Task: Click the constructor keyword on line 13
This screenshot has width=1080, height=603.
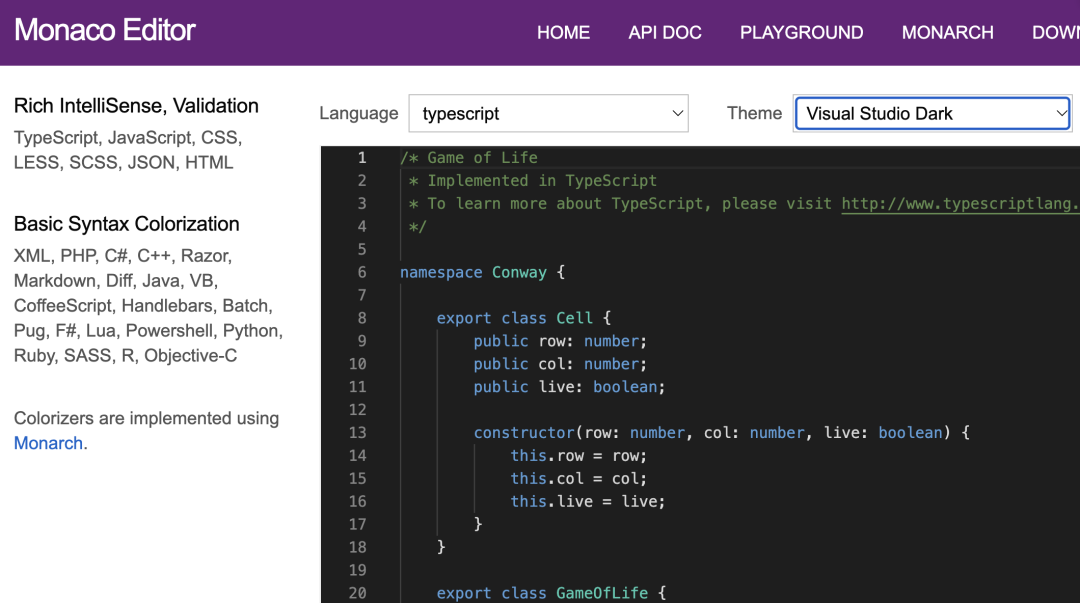Action: [x=524, y=433]
